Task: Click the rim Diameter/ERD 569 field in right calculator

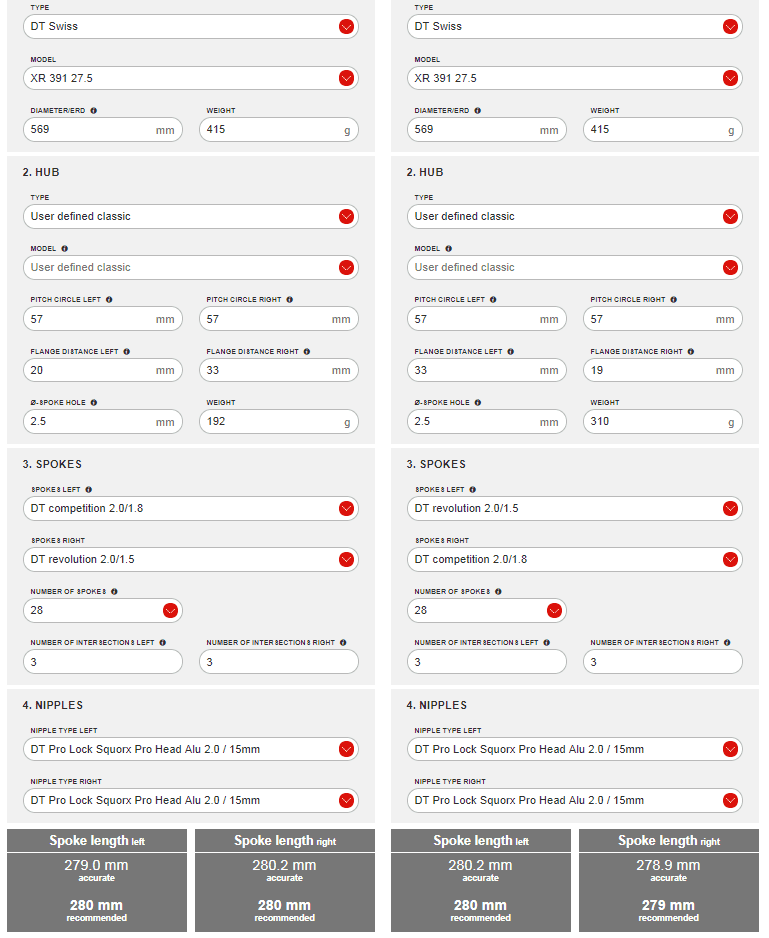Action: [x=474, y=129]
